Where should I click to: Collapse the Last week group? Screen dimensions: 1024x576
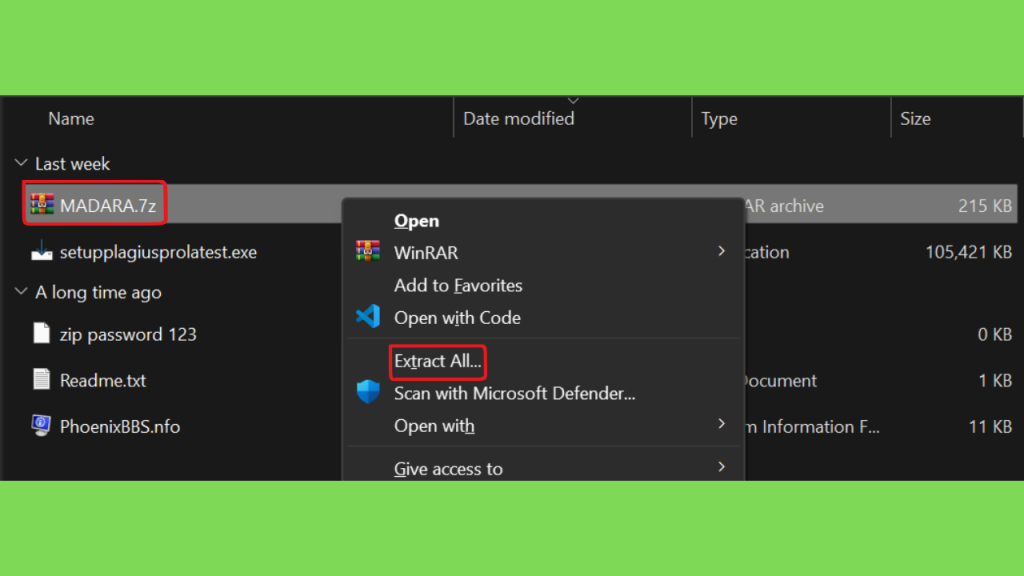[x=21, y=163]
